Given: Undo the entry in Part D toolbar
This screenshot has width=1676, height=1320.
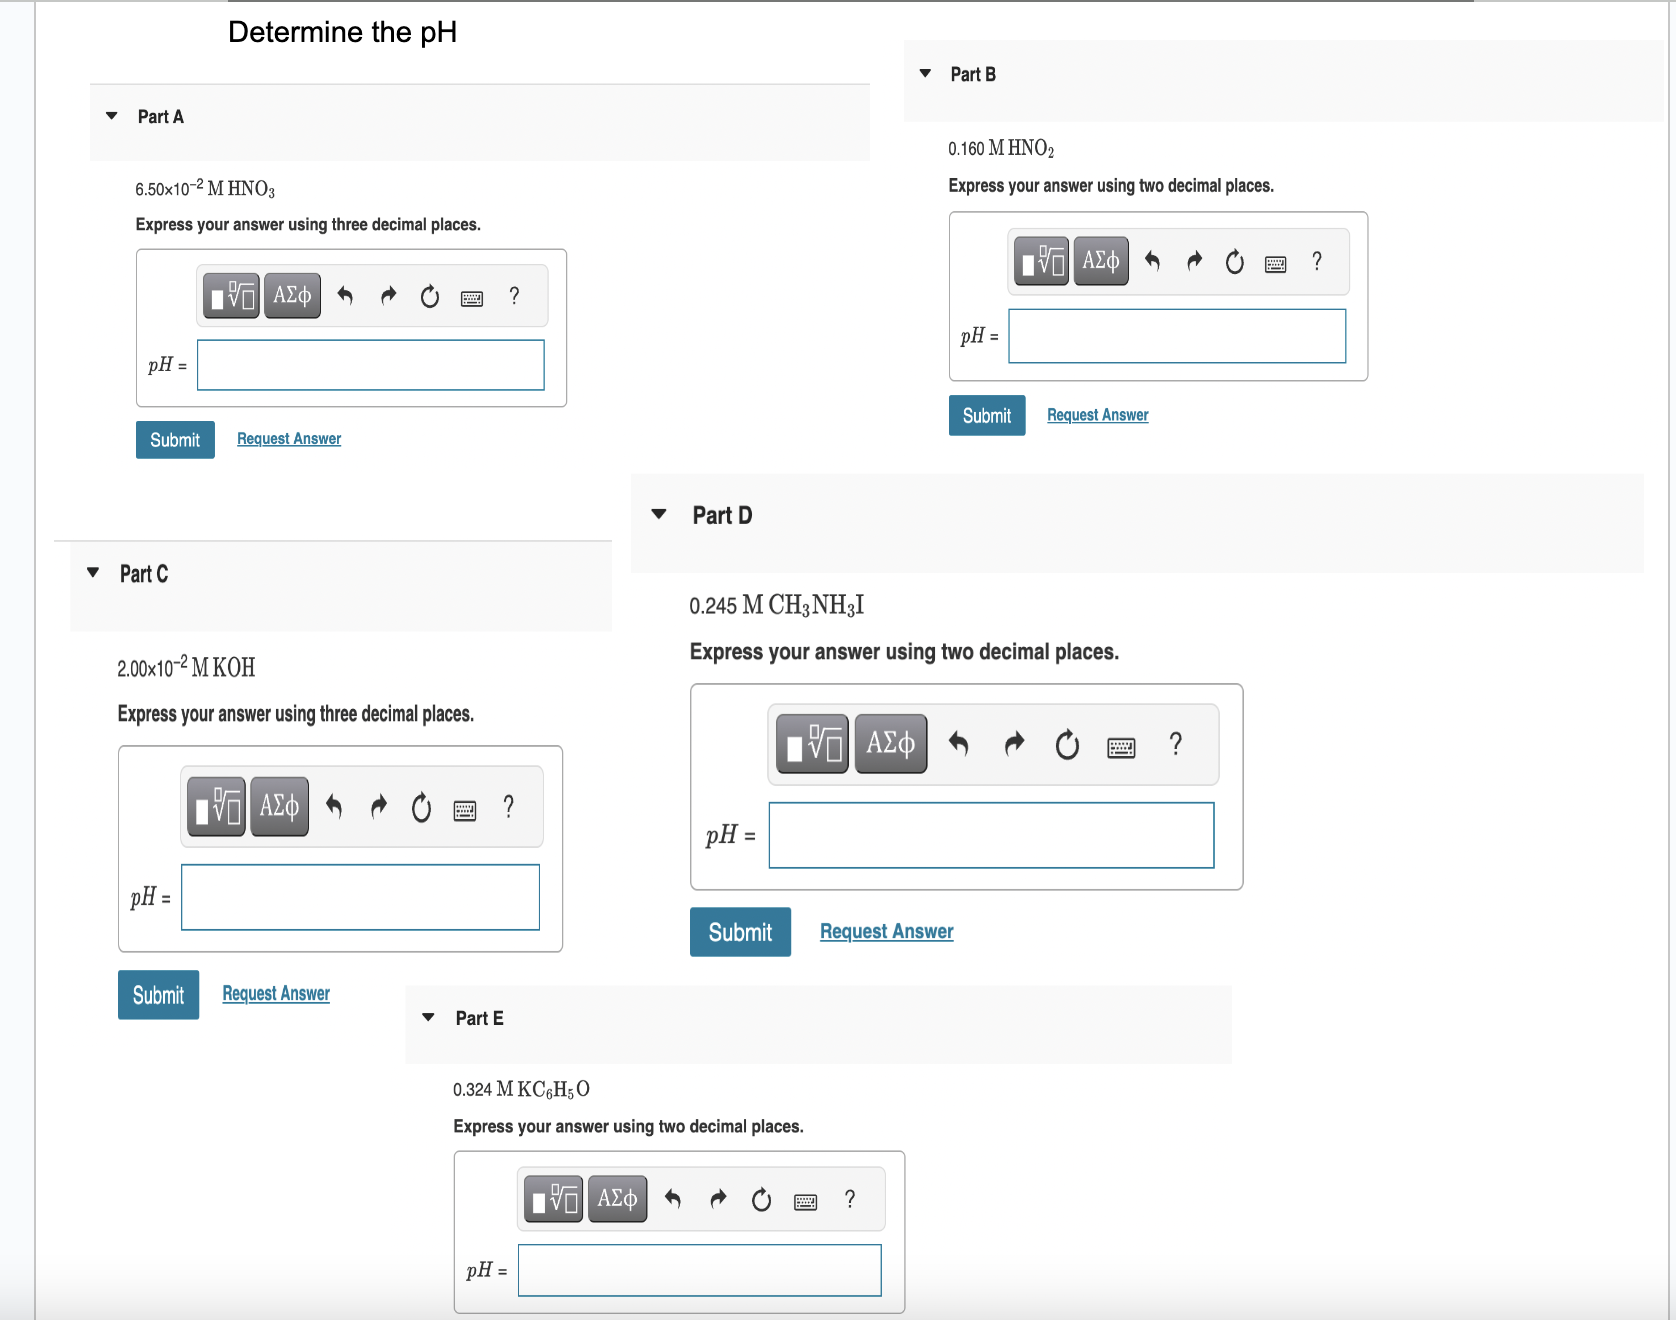Looking at the screenshot, I should pyautogui.click(x=958, y=744).
